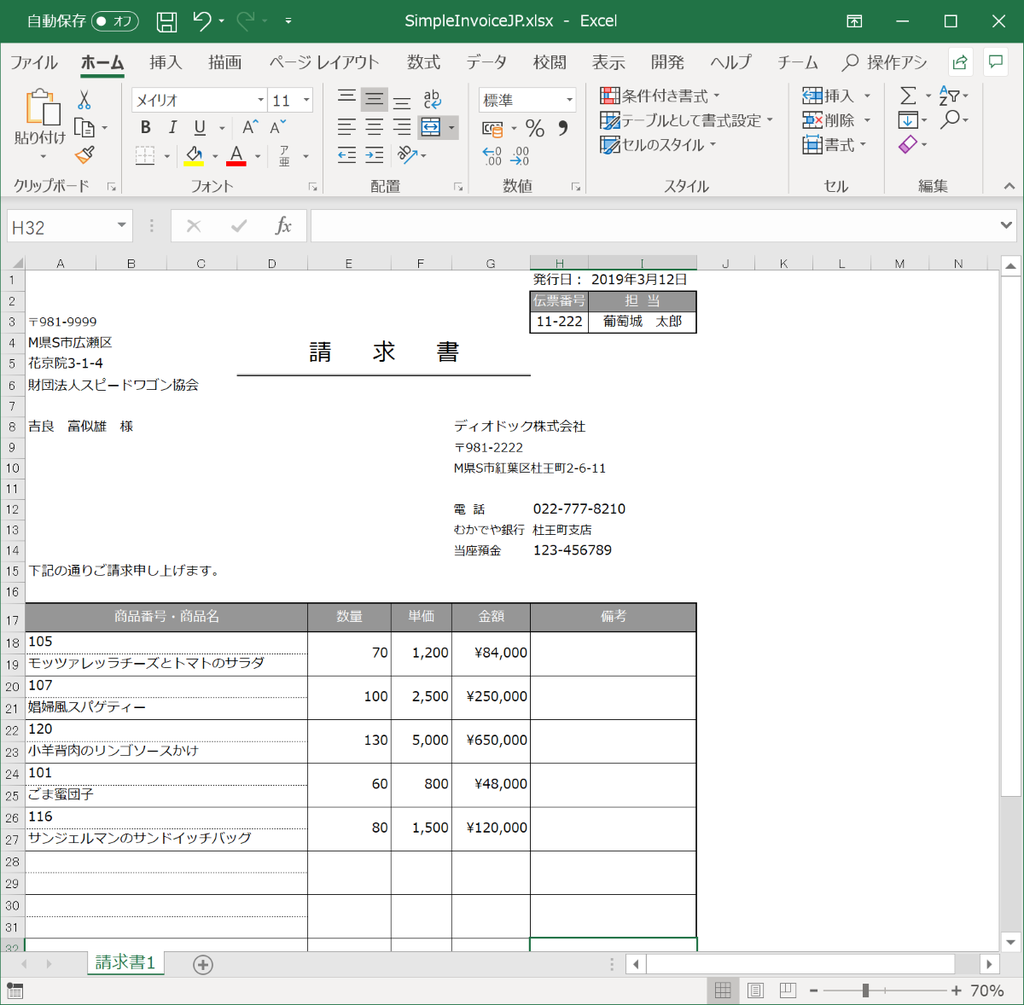
Task: Expand the formula bar
Action: click(1006, 225)
